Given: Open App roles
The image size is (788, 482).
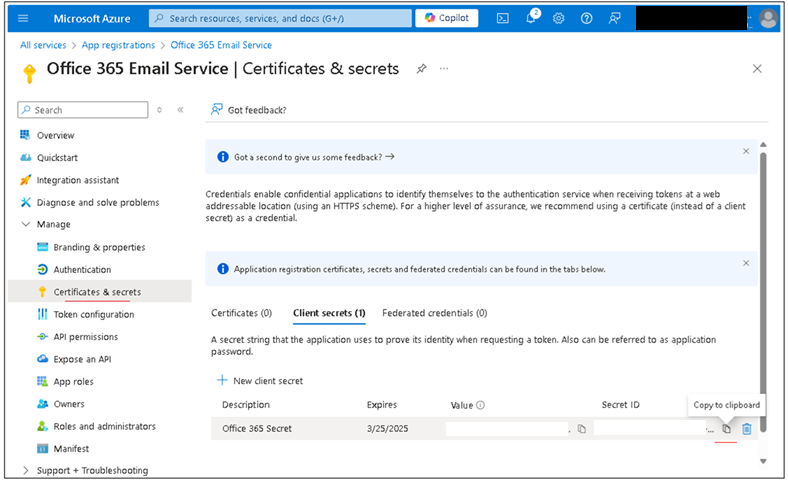Looking at the screenshot, I should click(73, 381).
